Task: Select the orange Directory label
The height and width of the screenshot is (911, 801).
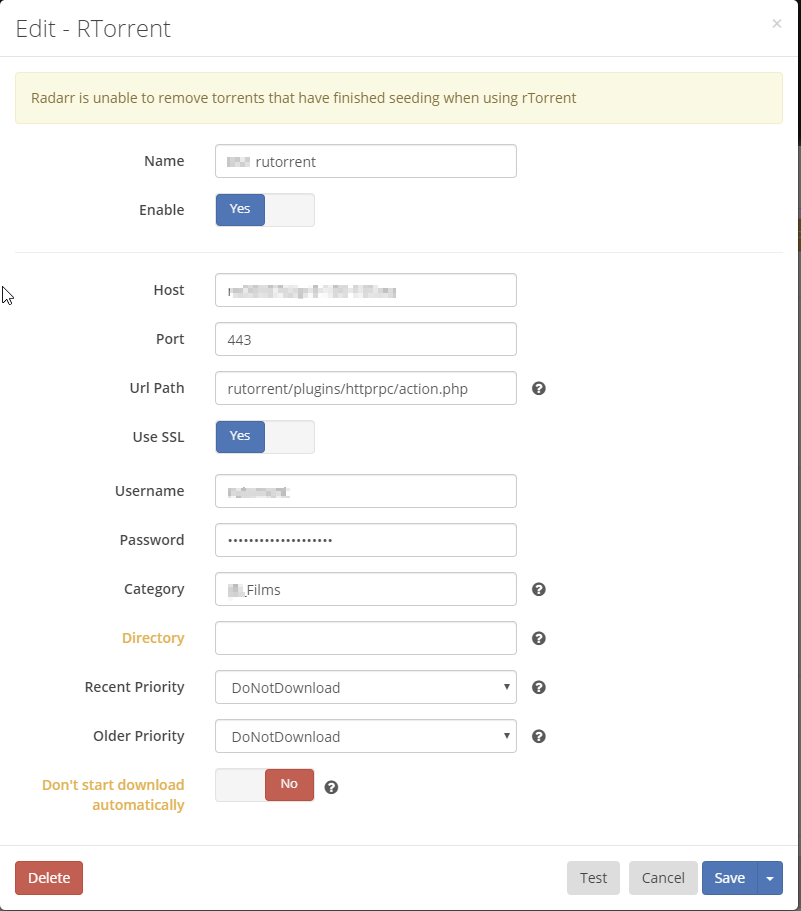Action: (153, 638)
